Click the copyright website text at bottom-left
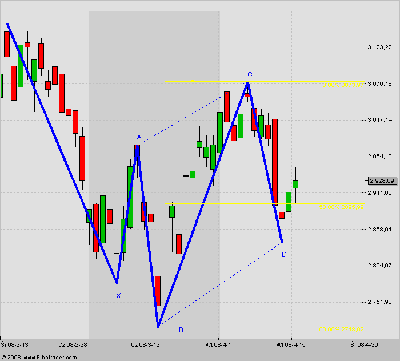400x361 pixels. [39, 357]
